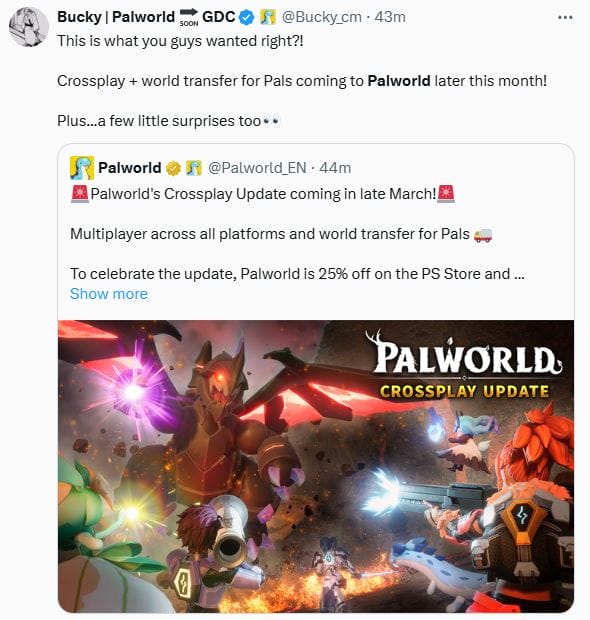Click the SOON arrow emoji in display name
Image resolution: width=590 pixels, height=620 pixels.
(189, 17)
